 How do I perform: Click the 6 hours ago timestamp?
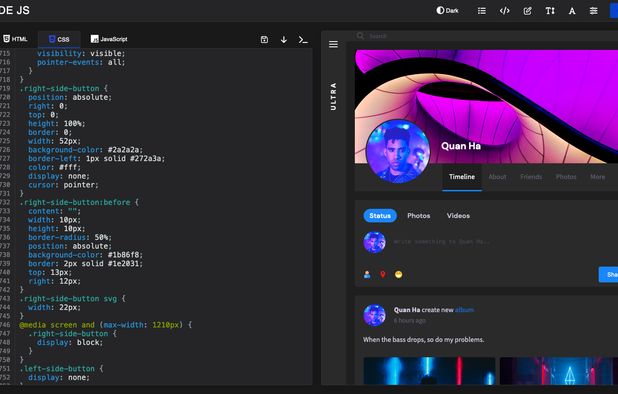pos(410,321)
